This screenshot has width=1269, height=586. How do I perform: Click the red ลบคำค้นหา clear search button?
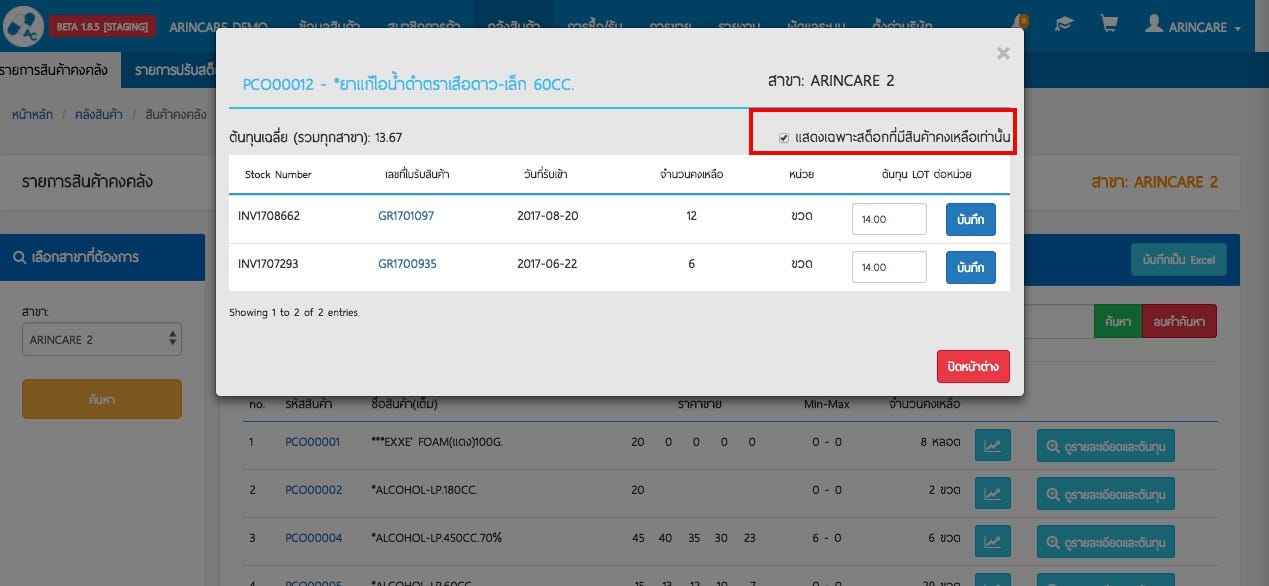coord(1179,321)
